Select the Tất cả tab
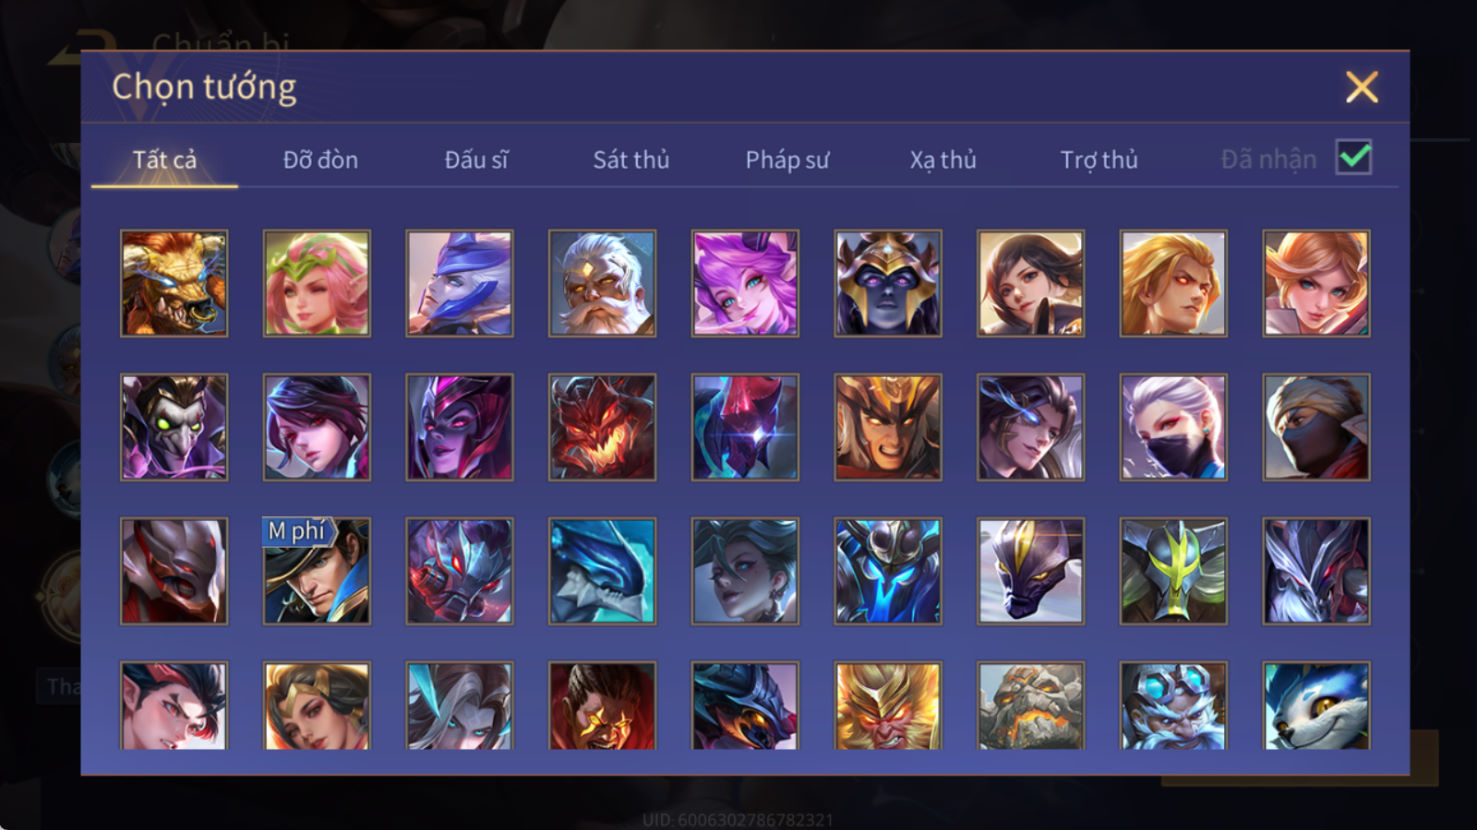The image size is (1477, 830). tap(165, 160)
